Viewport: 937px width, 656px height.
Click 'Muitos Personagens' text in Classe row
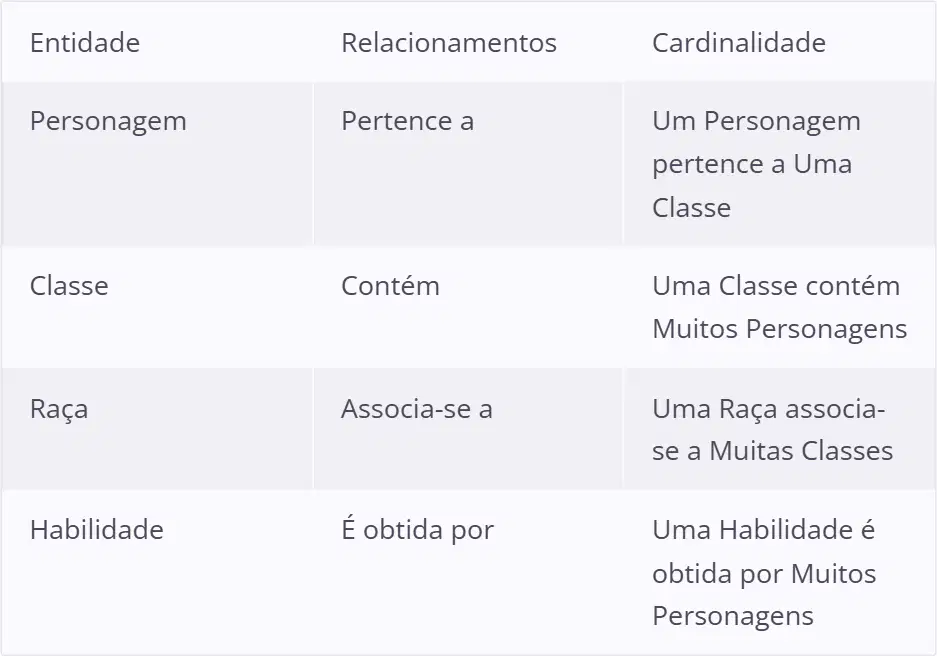point(779,329)
